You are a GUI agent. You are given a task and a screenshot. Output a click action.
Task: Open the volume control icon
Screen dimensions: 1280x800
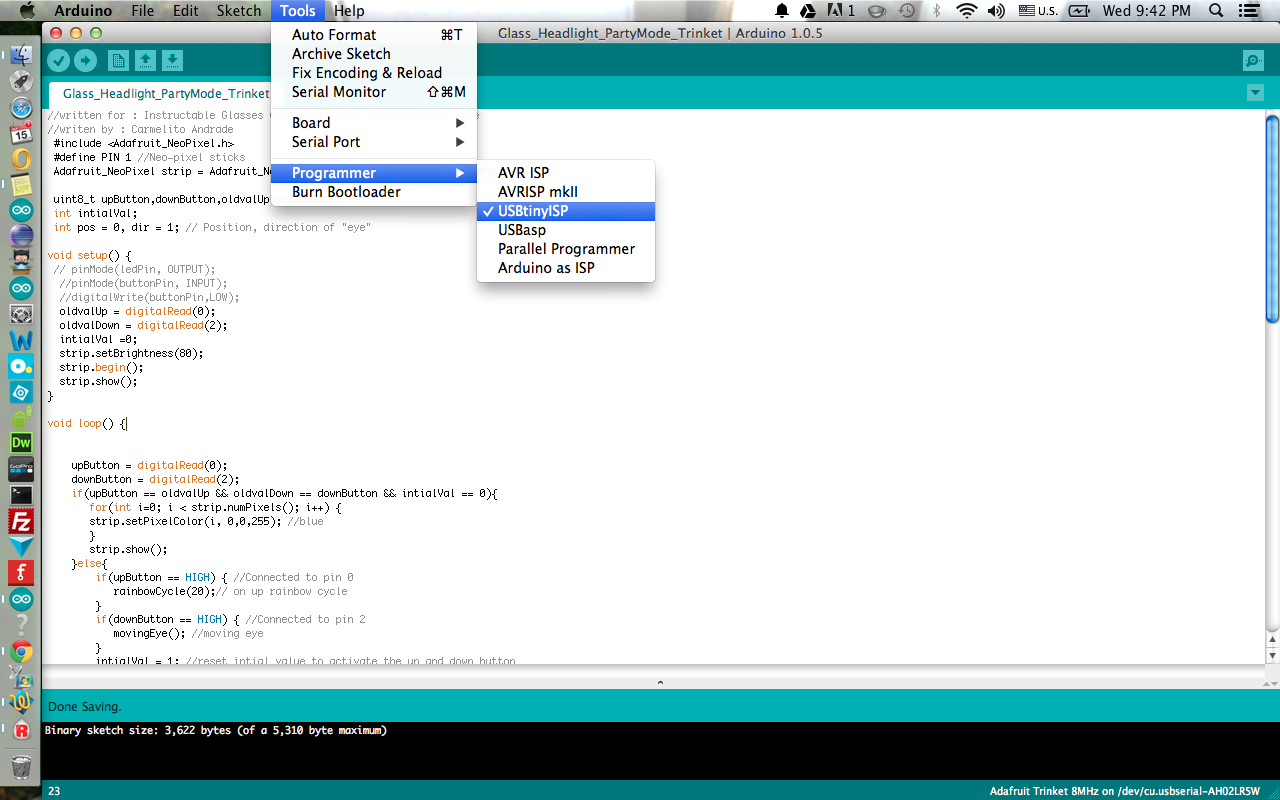[x=996, y=11]
